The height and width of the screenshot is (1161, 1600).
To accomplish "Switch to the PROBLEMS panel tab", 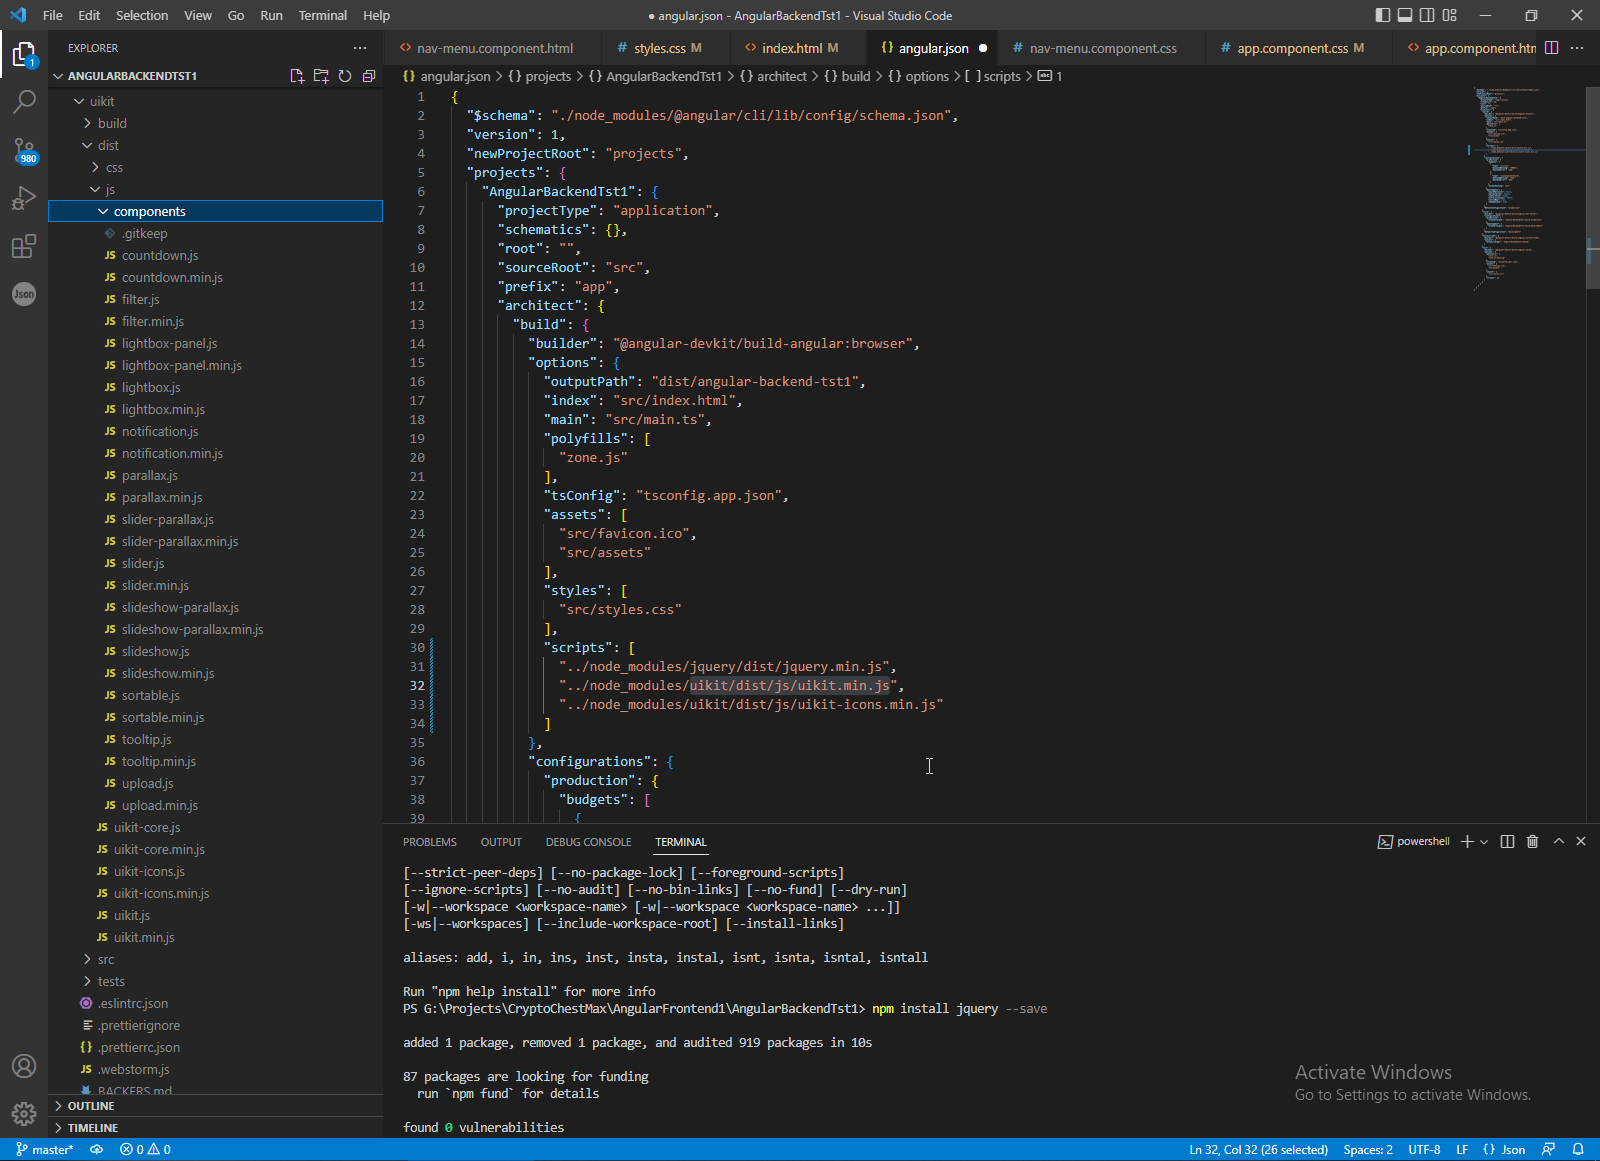I will click(x=430, y=842).
